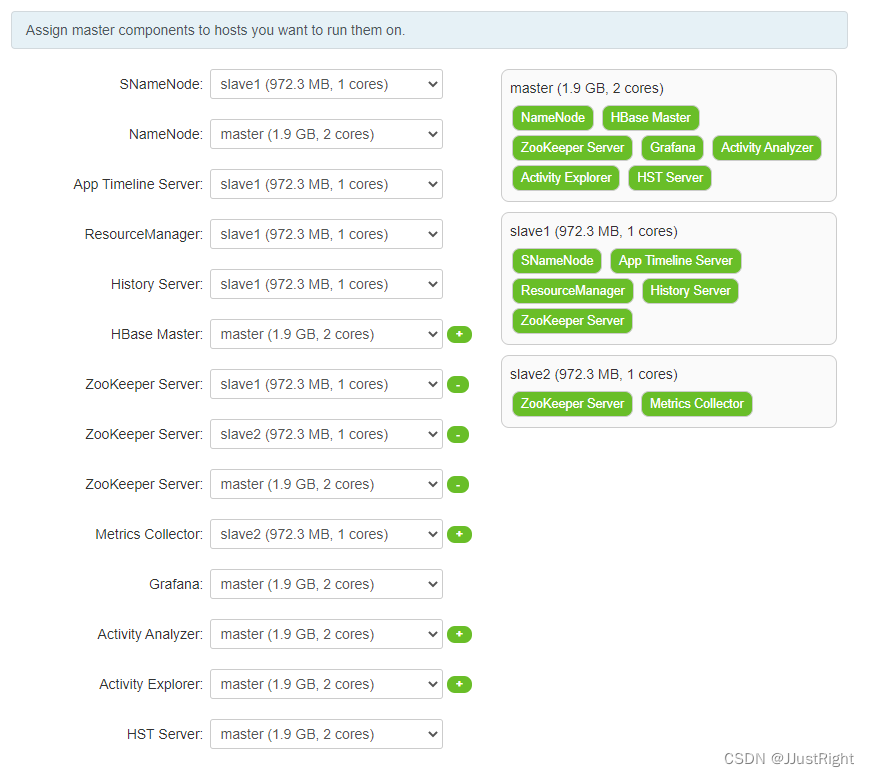Remove ZooKeeper Server assigned to slave2

tap(458, 434)
